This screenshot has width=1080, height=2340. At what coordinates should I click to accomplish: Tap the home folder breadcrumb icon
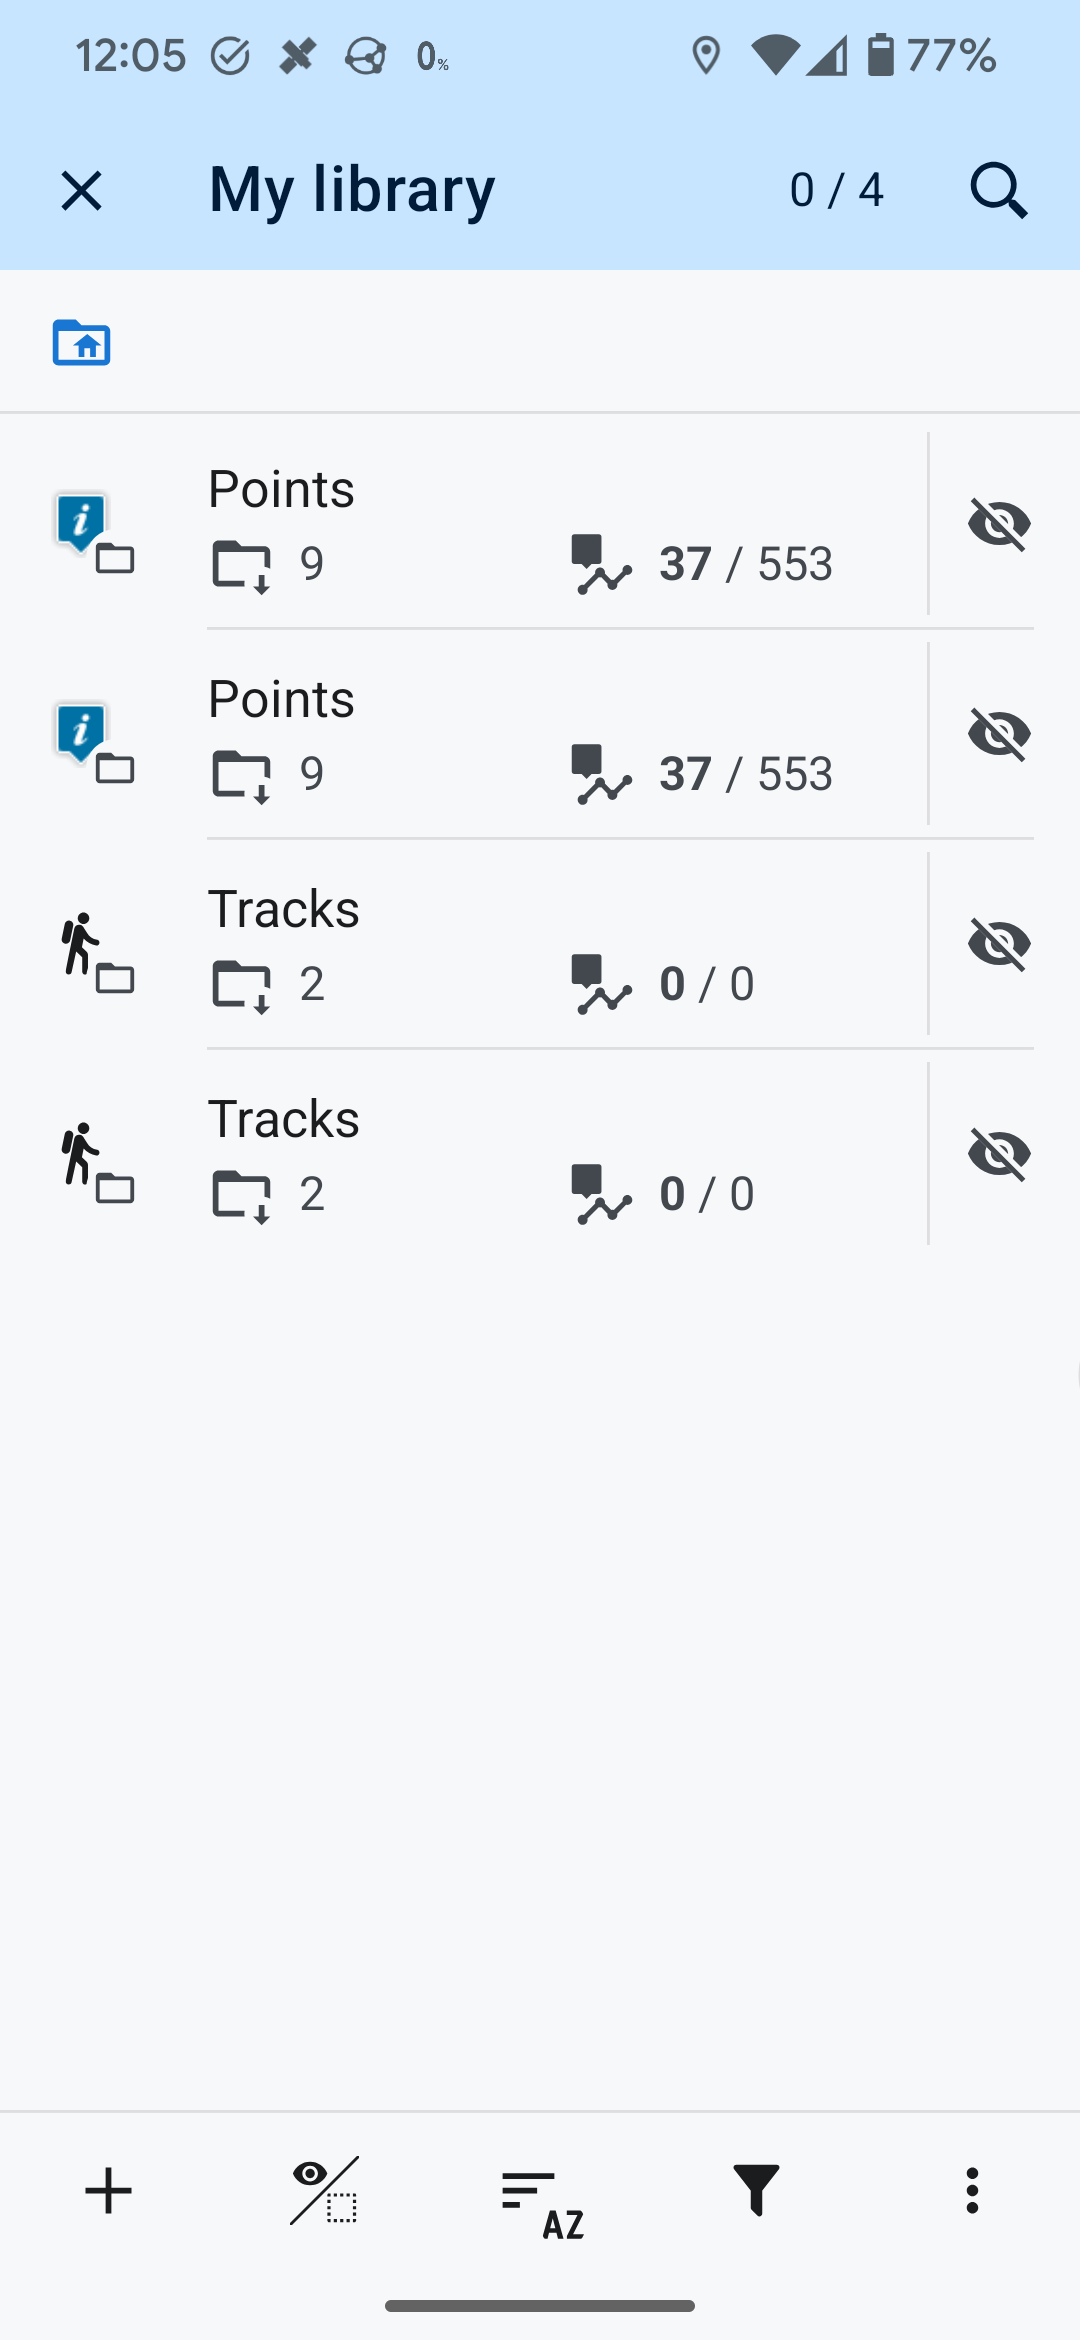click(81, 342)
